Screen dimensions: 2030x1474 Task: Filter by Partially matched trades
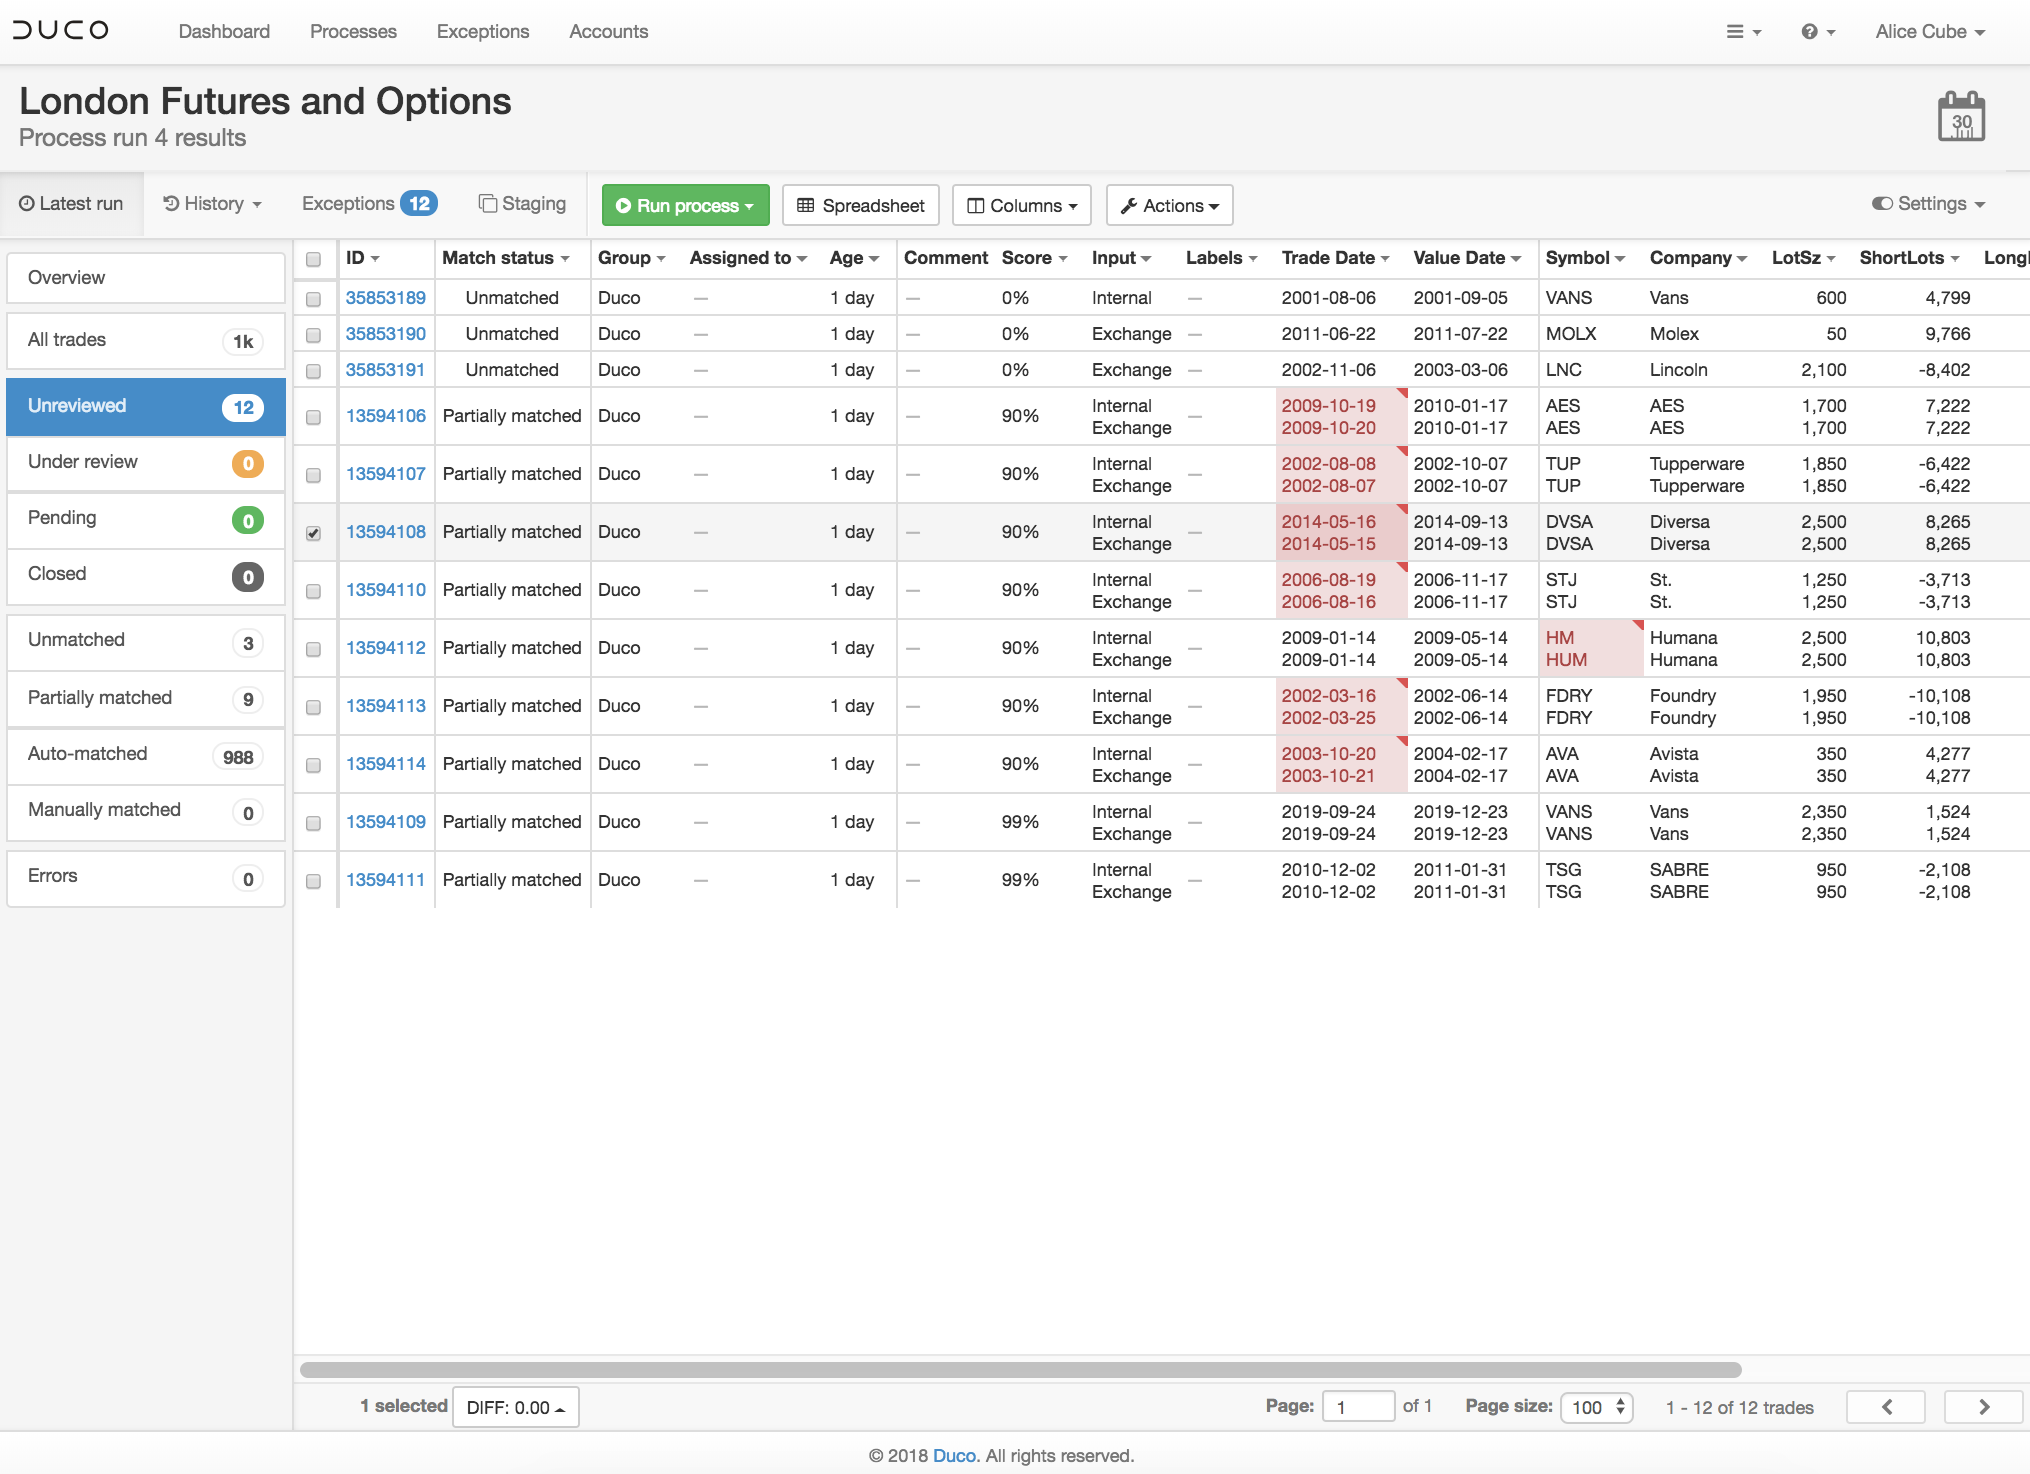click(146, 698)
